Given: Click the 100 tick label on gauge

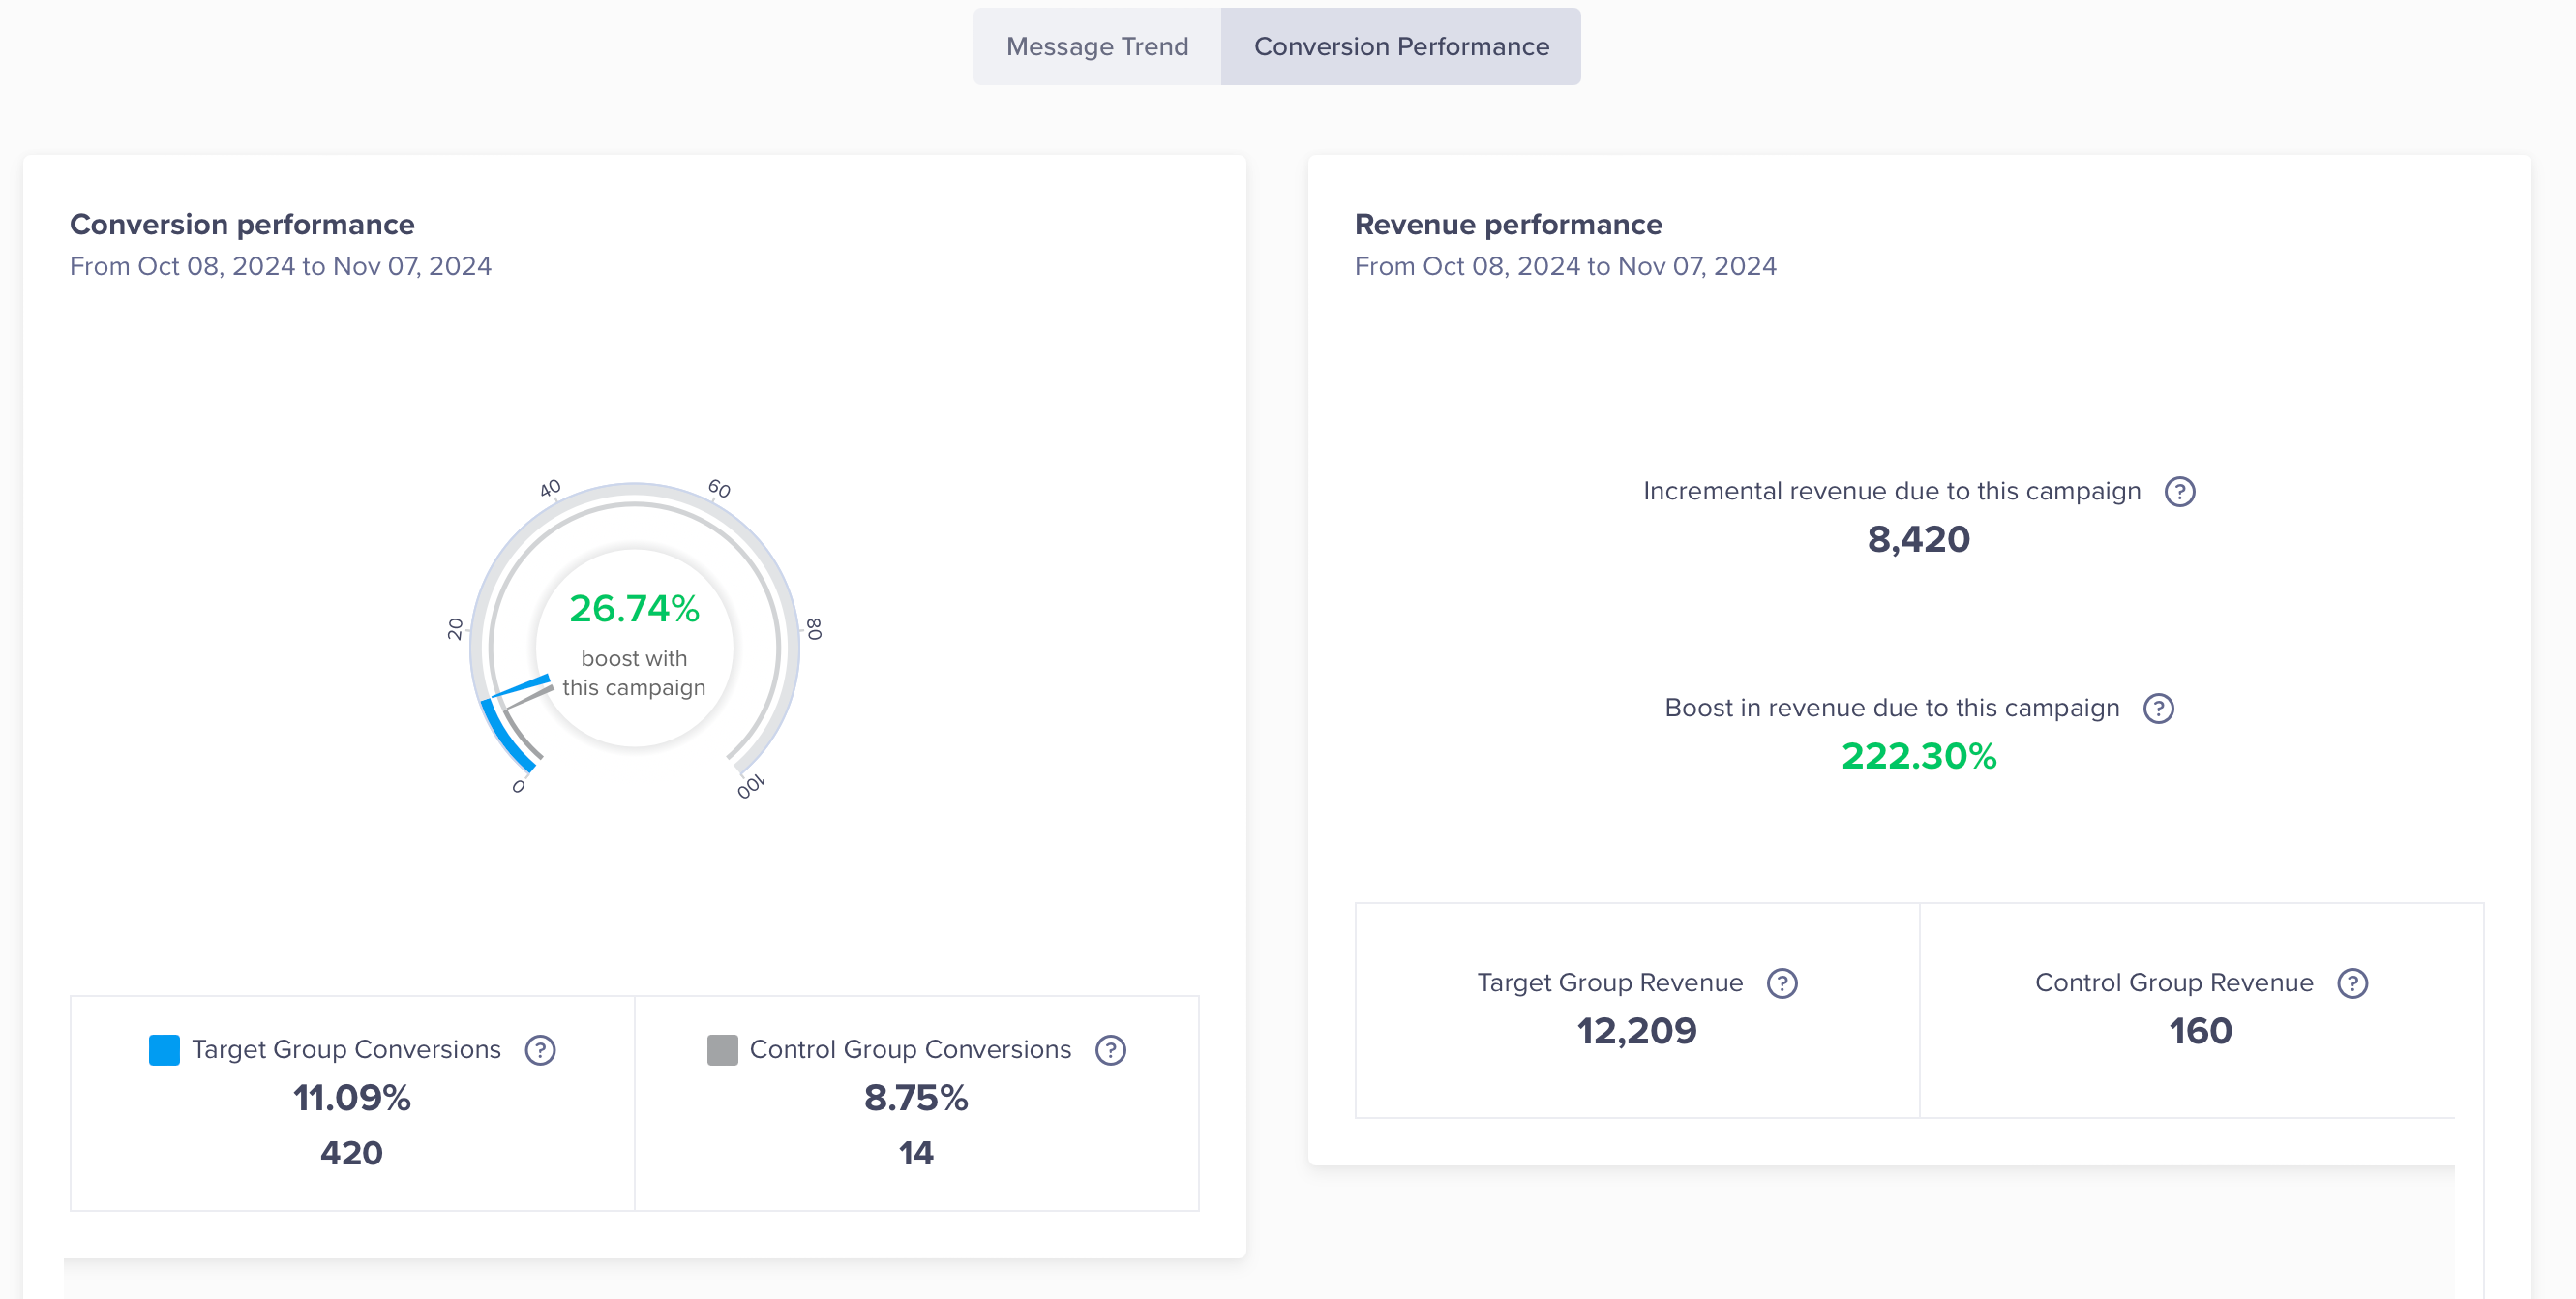Looking at the screenshot, I should click(x=751, y=787).
